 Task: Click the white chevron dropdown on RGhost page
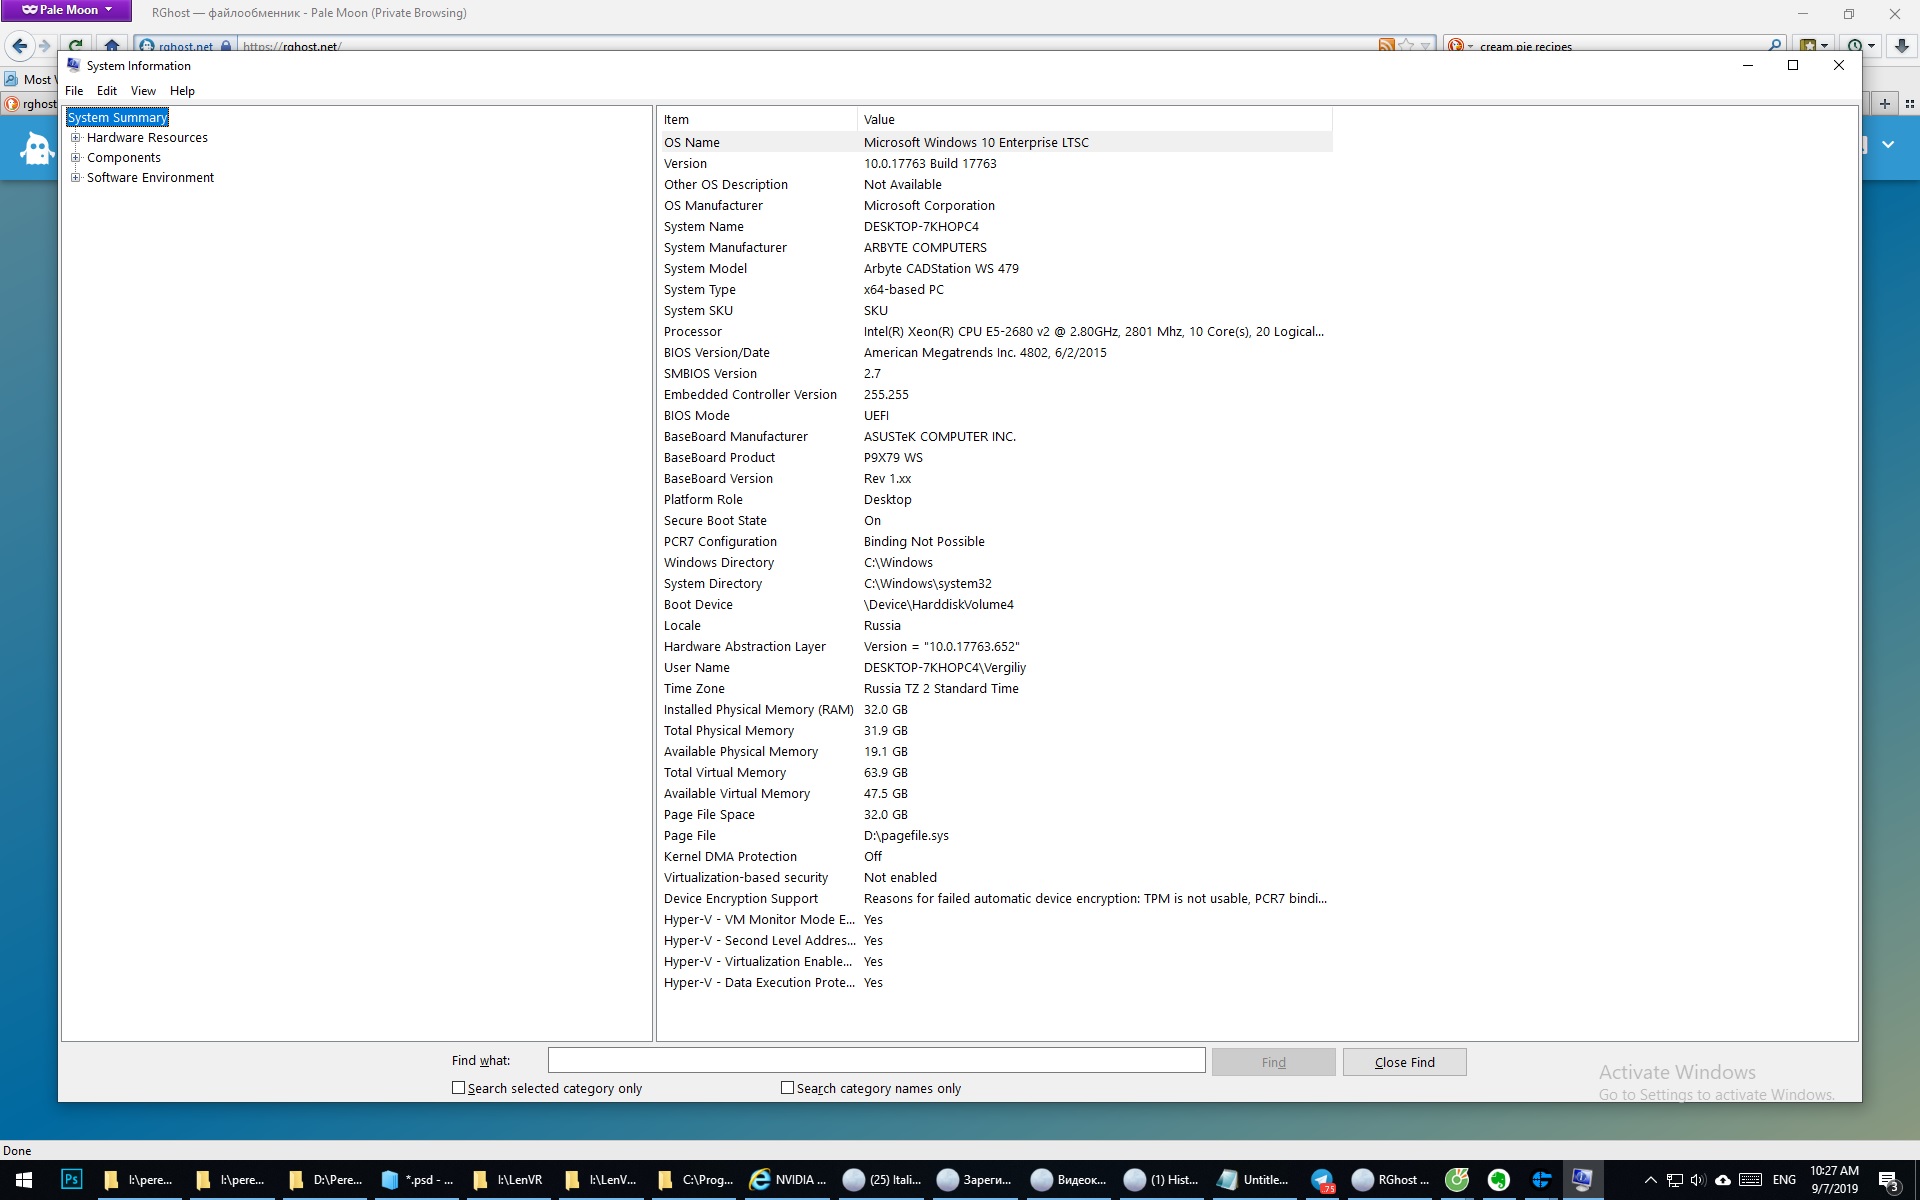coord(1888,144)
